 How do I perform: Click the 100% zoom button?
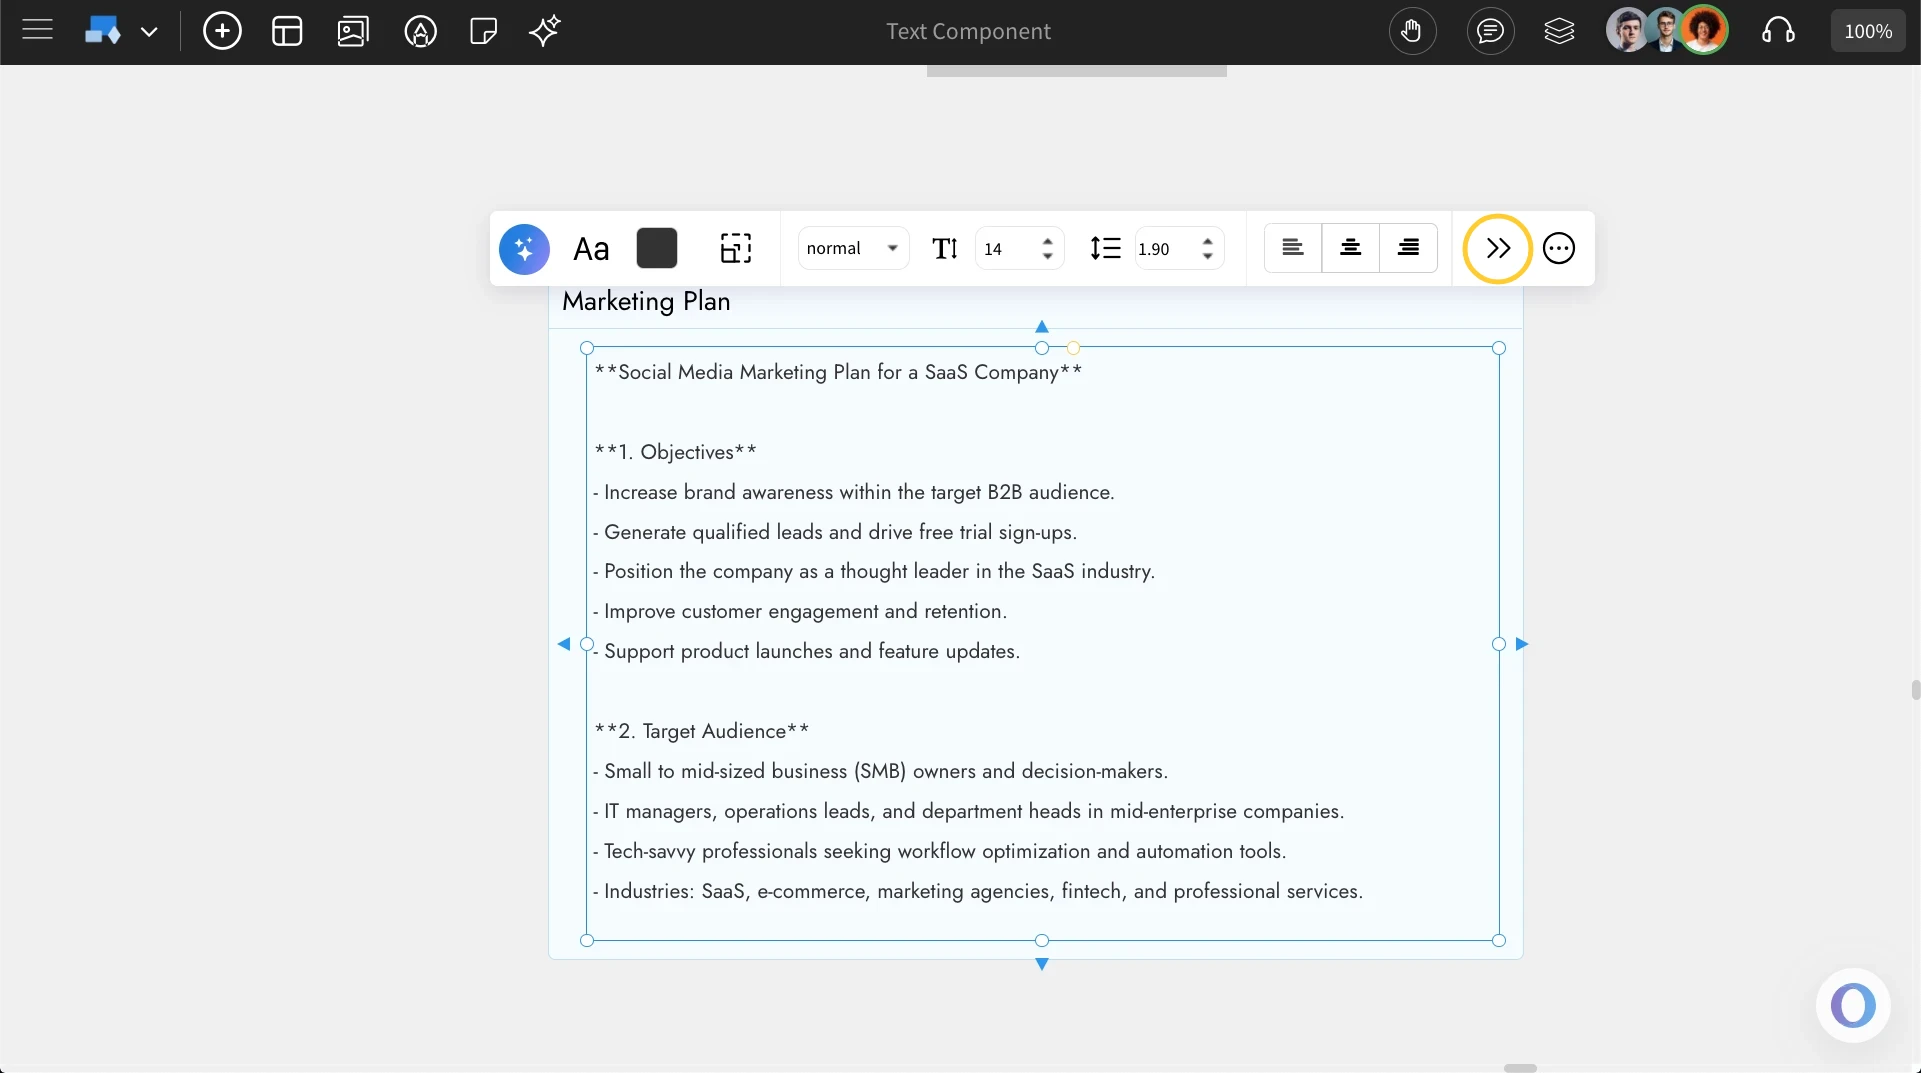point(1868,30)
